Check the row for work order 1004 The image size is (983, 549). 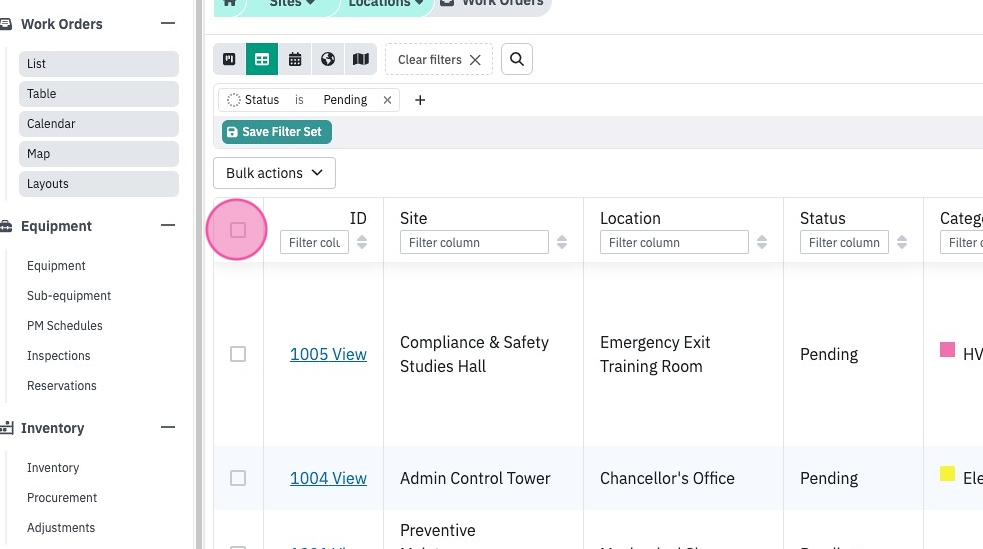pos(238,478)
